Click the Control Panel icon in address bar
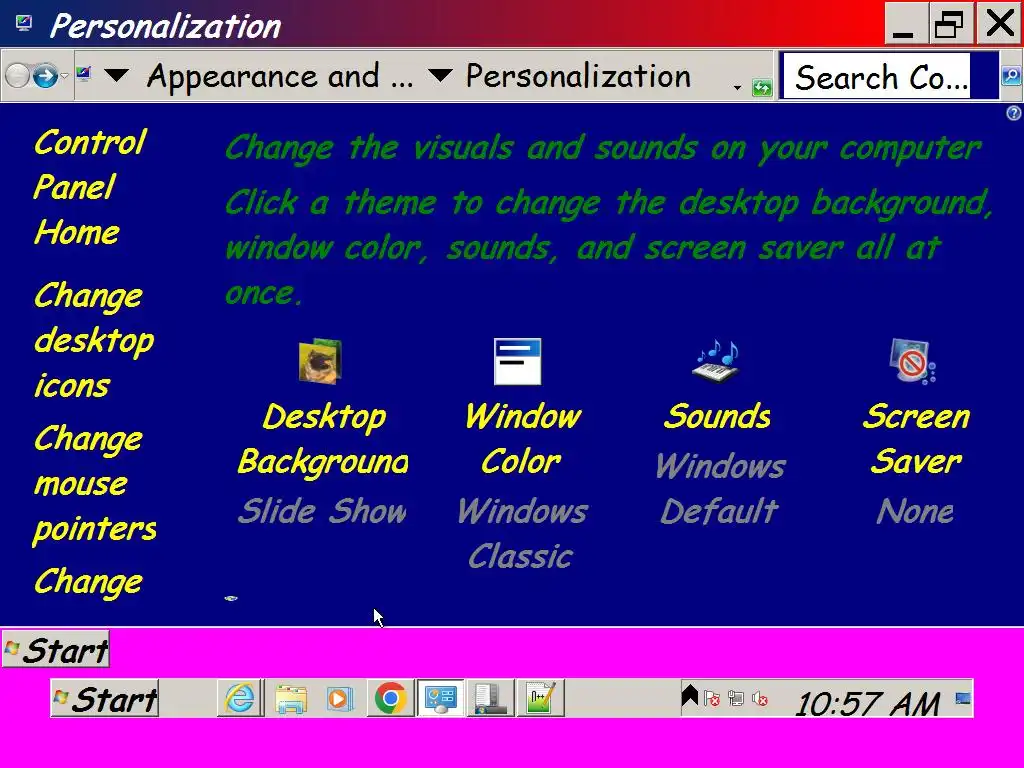The width and height of the screenshot is (1024, 768). coord(84,74)
